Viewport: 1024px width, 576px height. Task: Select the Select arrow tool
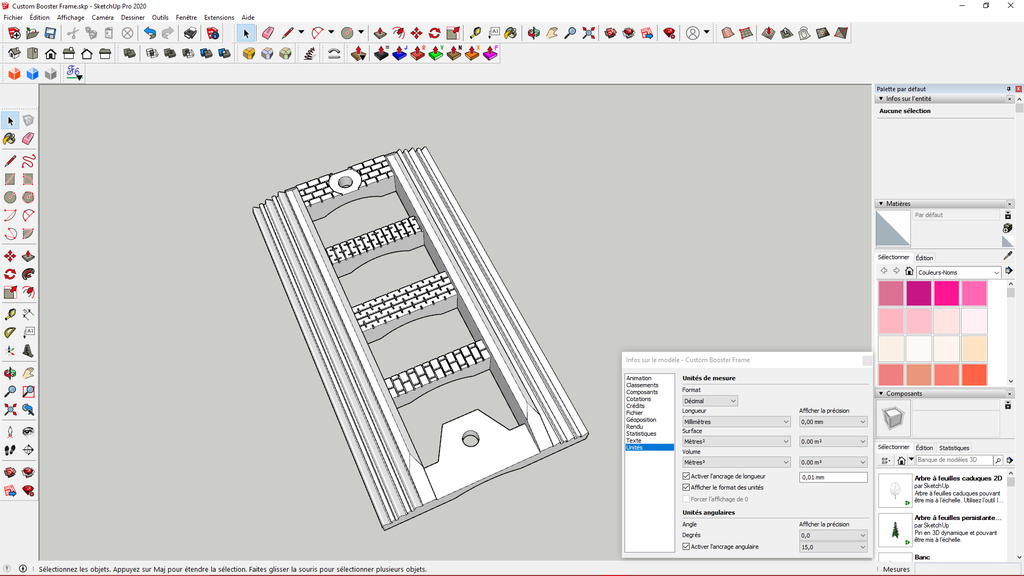point(246,33)
